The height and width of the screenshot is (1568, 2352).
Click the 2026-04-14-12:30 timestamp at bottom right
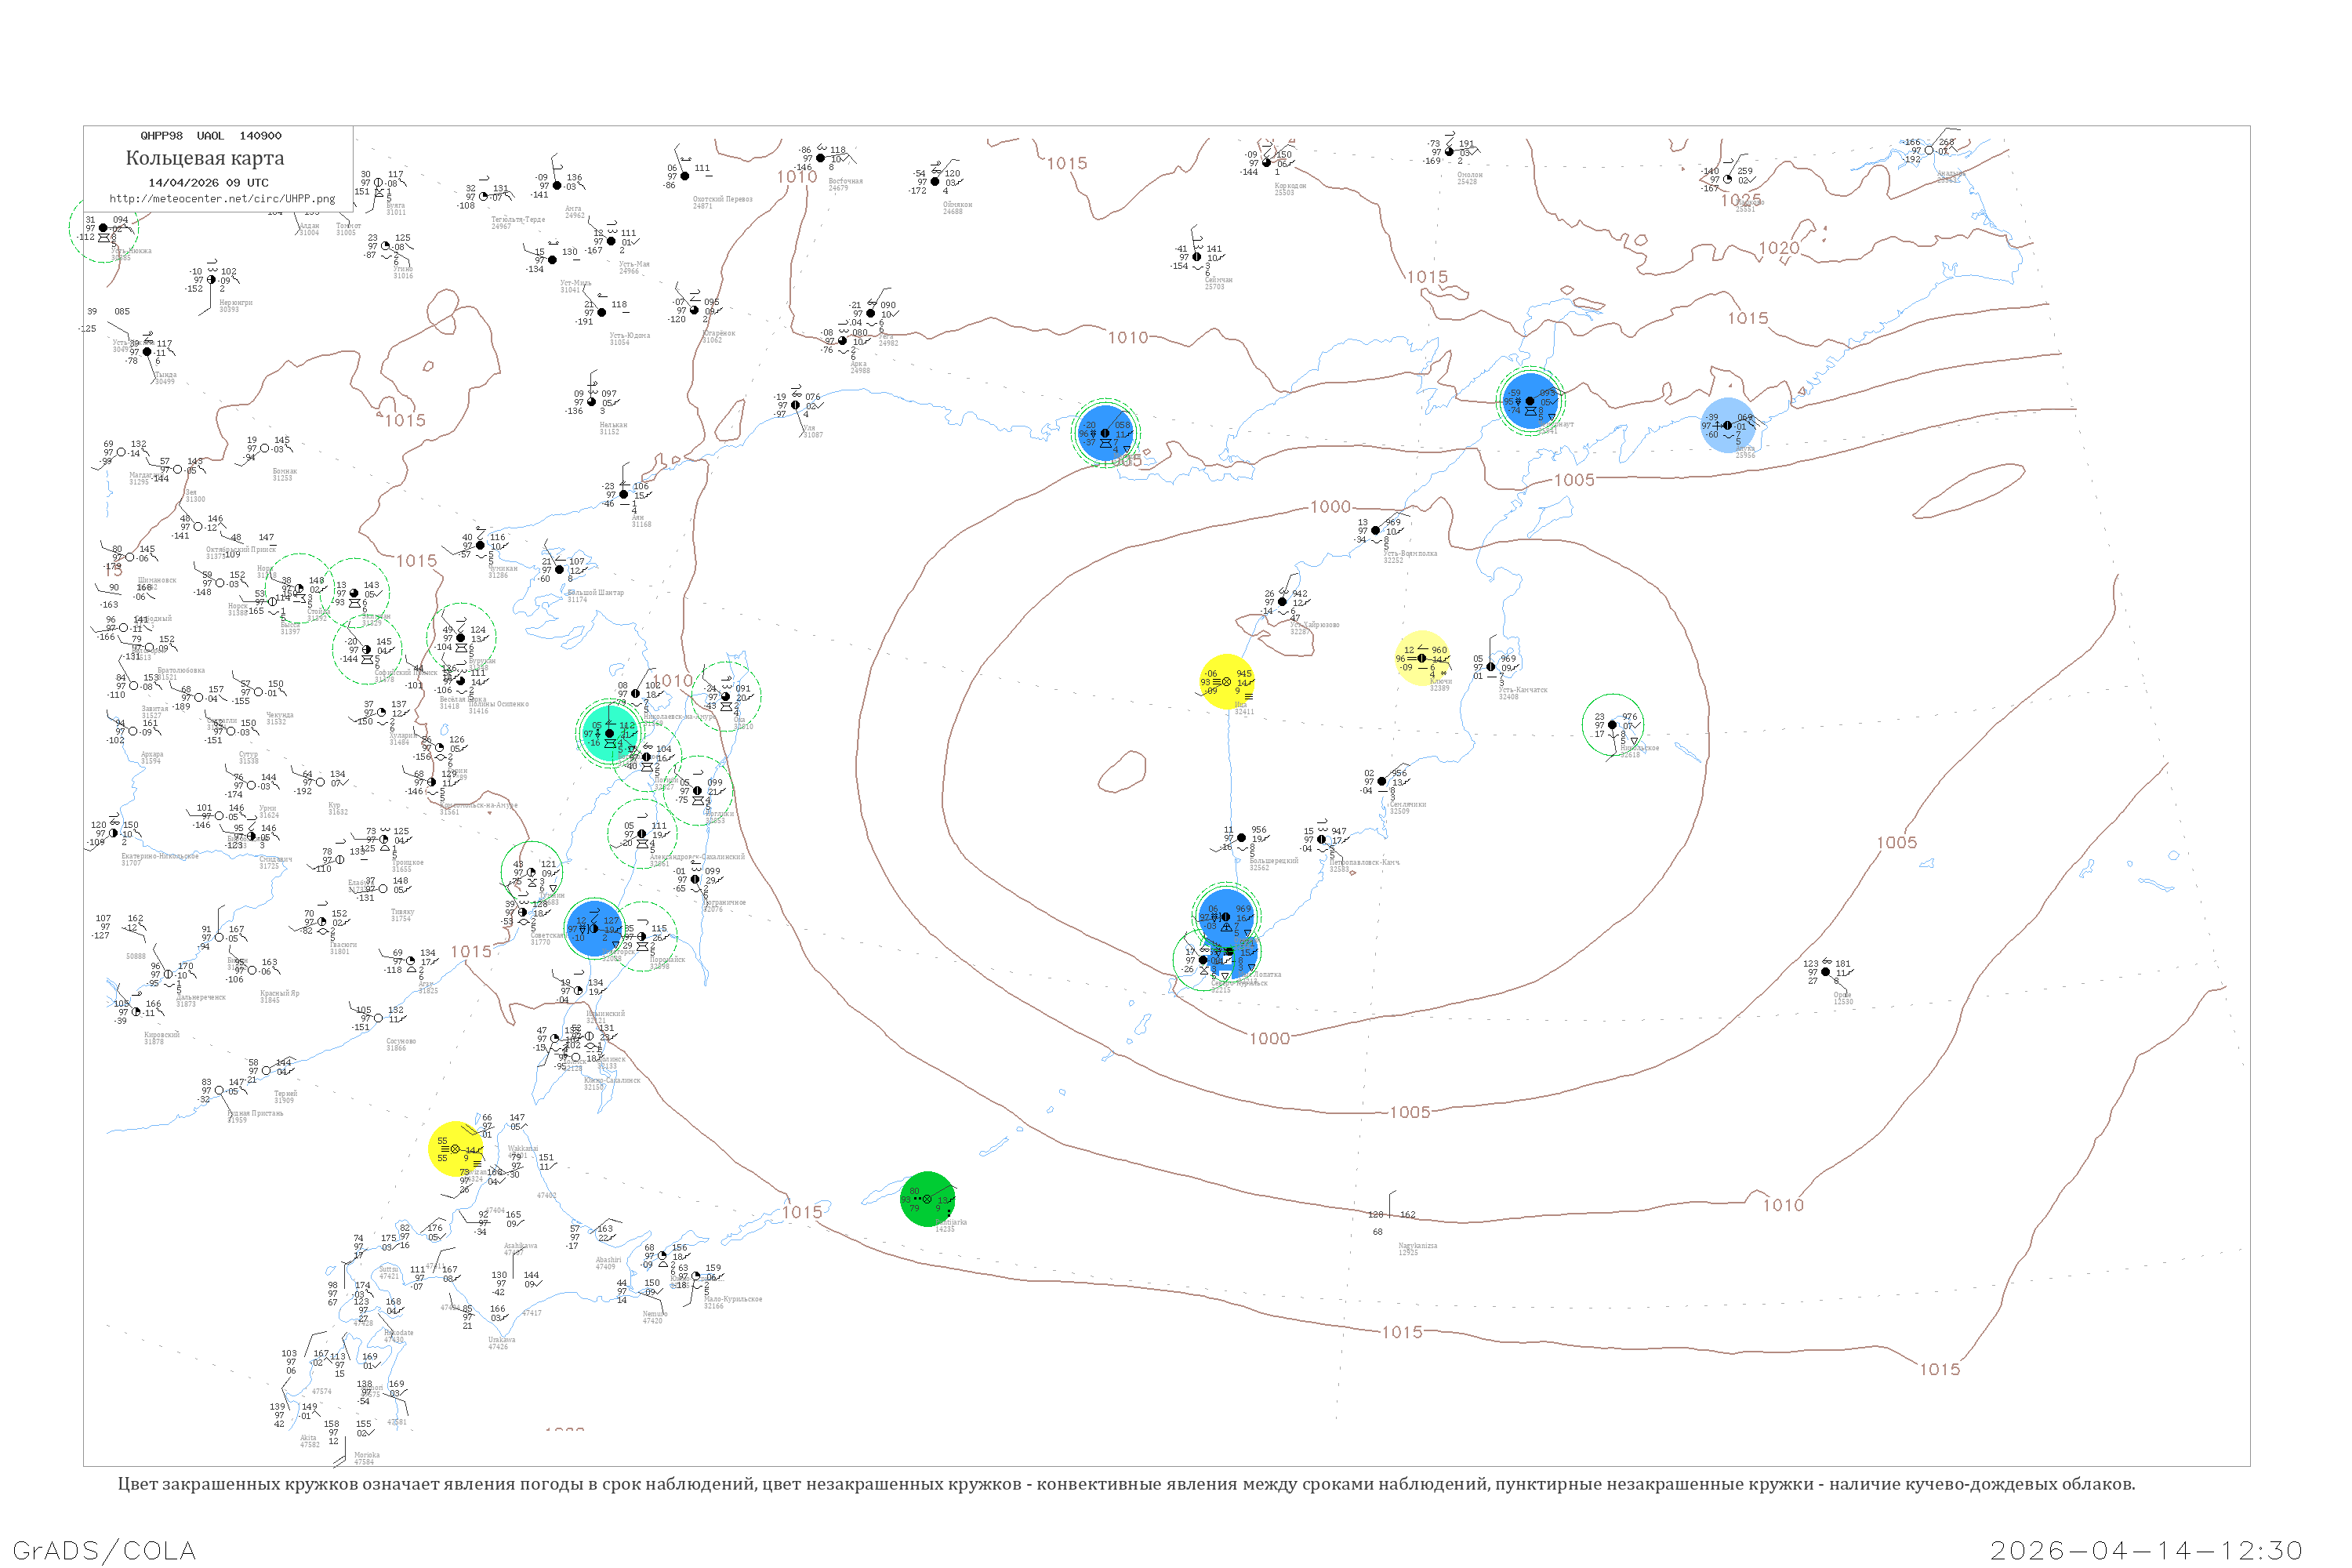2146,1550
